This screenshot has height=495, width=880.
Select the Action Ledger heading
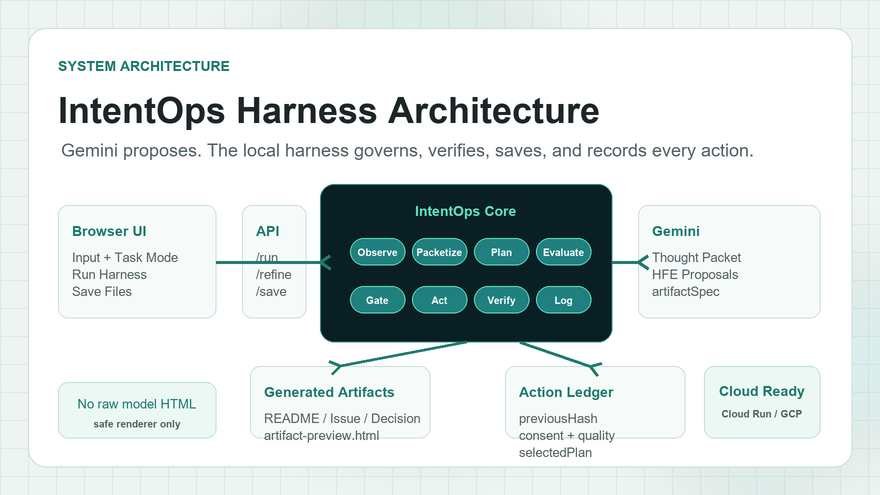click(x=566, y=392)
